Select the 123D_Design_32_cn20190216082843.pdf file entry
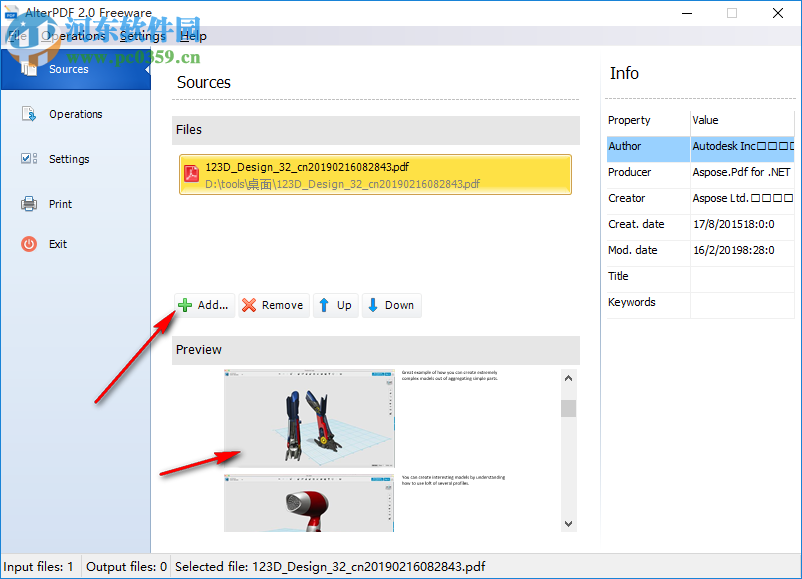The width and height of the screenshot is (802, 579). (x=375, y=175)
